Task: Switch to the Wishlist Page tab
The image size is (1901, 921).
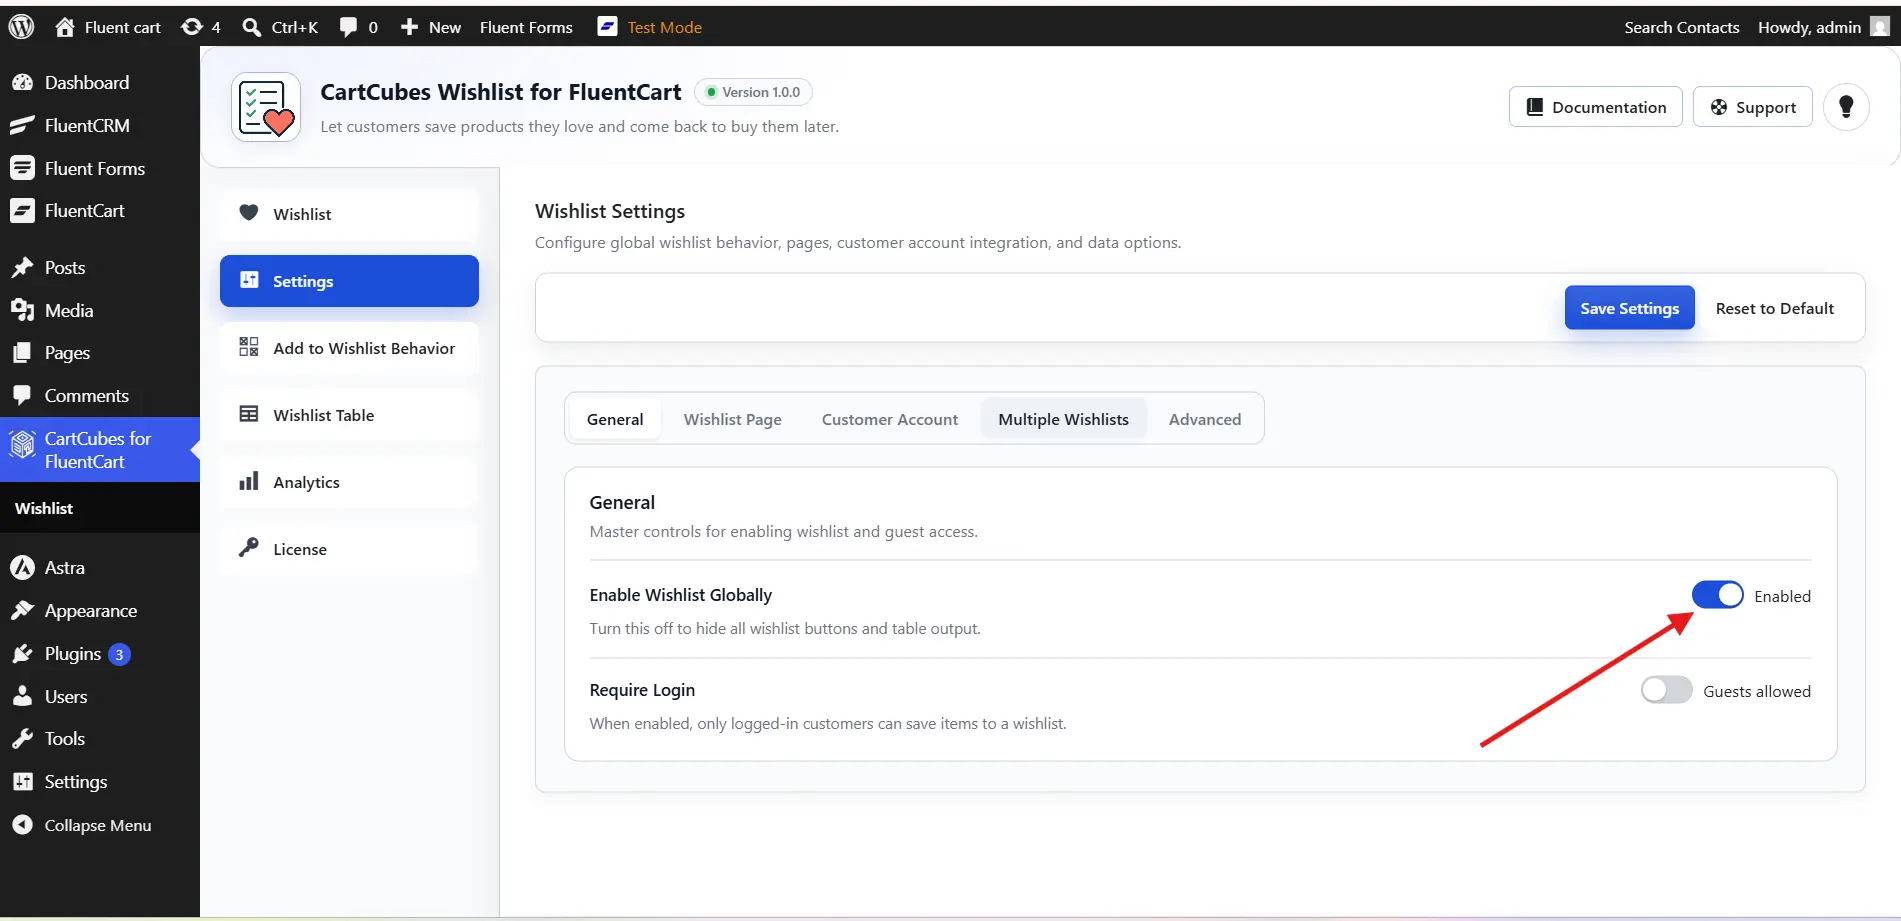Action: click(733, 419)
